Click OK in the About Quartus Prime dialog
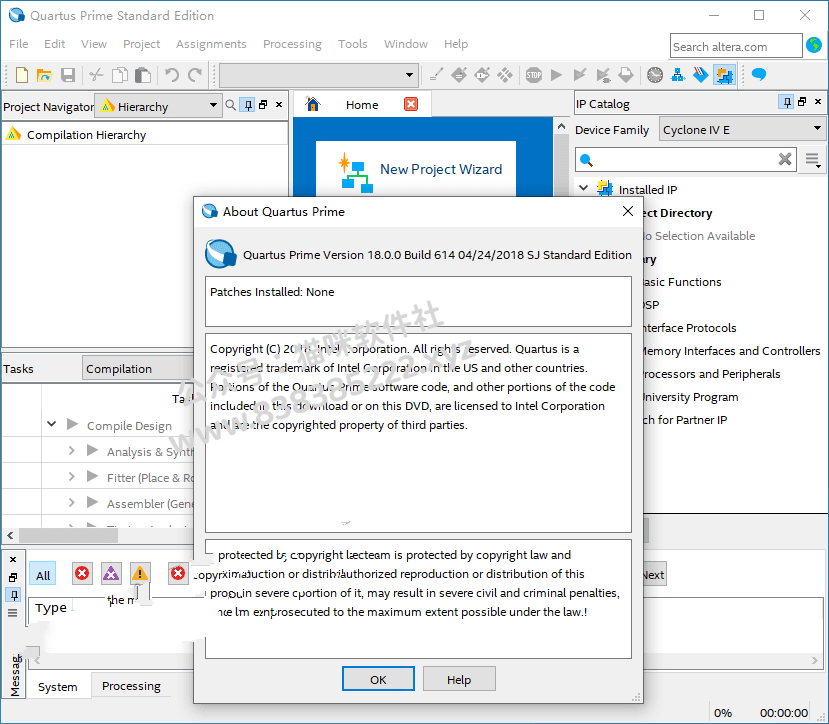The height and width of the screenshot is (724, 829). coord(378,679)
